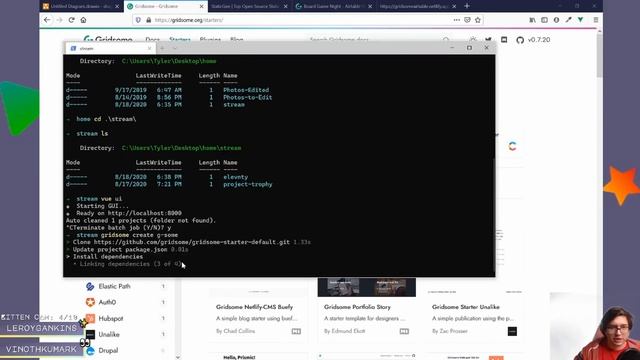This screenshot has width=640, height=360.
Task: Click author By Edmund Elott
Action: (x=344, y=331)
